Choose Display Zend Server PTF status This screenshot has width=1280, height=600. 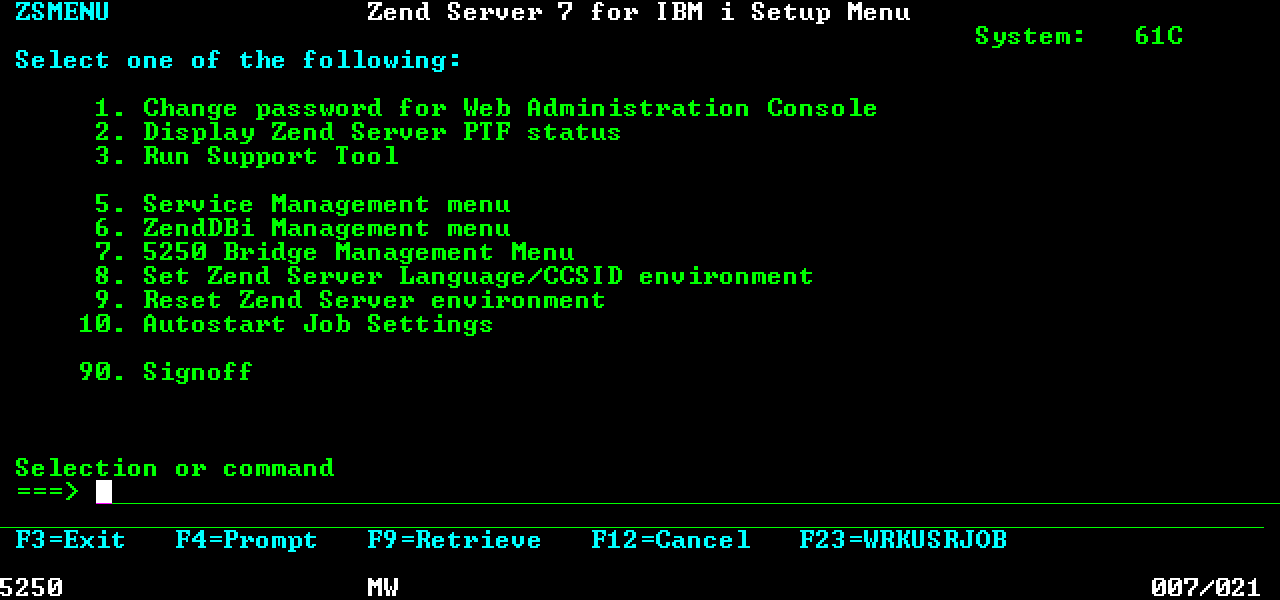pyautogui.click(x=358, y=132)
